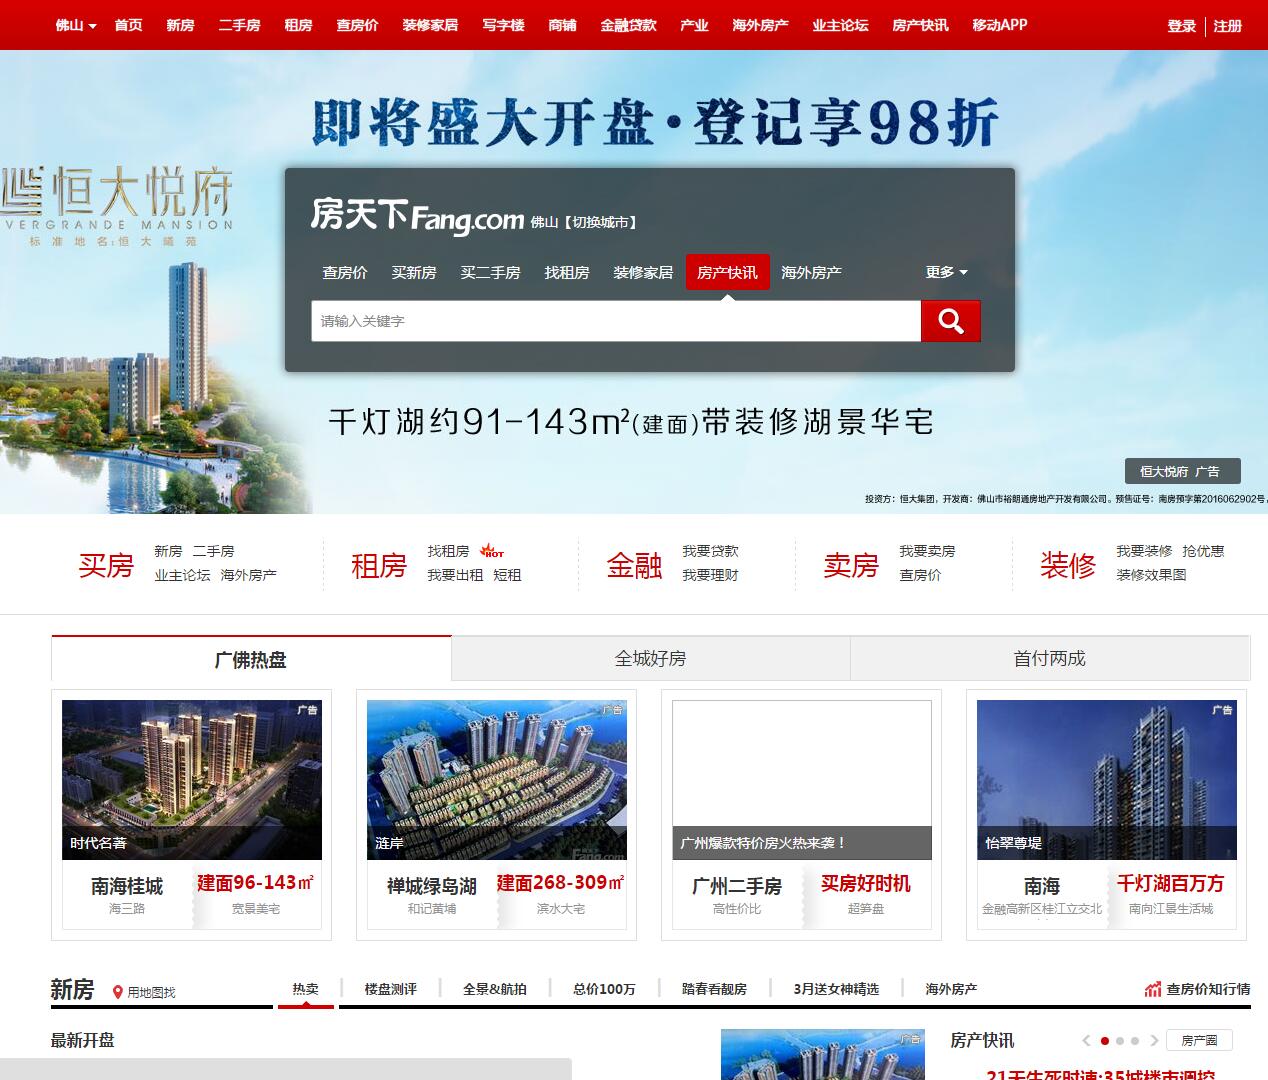Open 首页 in the top navigation
The height and width of the screenshot is (1080, 1268).
pos(128,25)
